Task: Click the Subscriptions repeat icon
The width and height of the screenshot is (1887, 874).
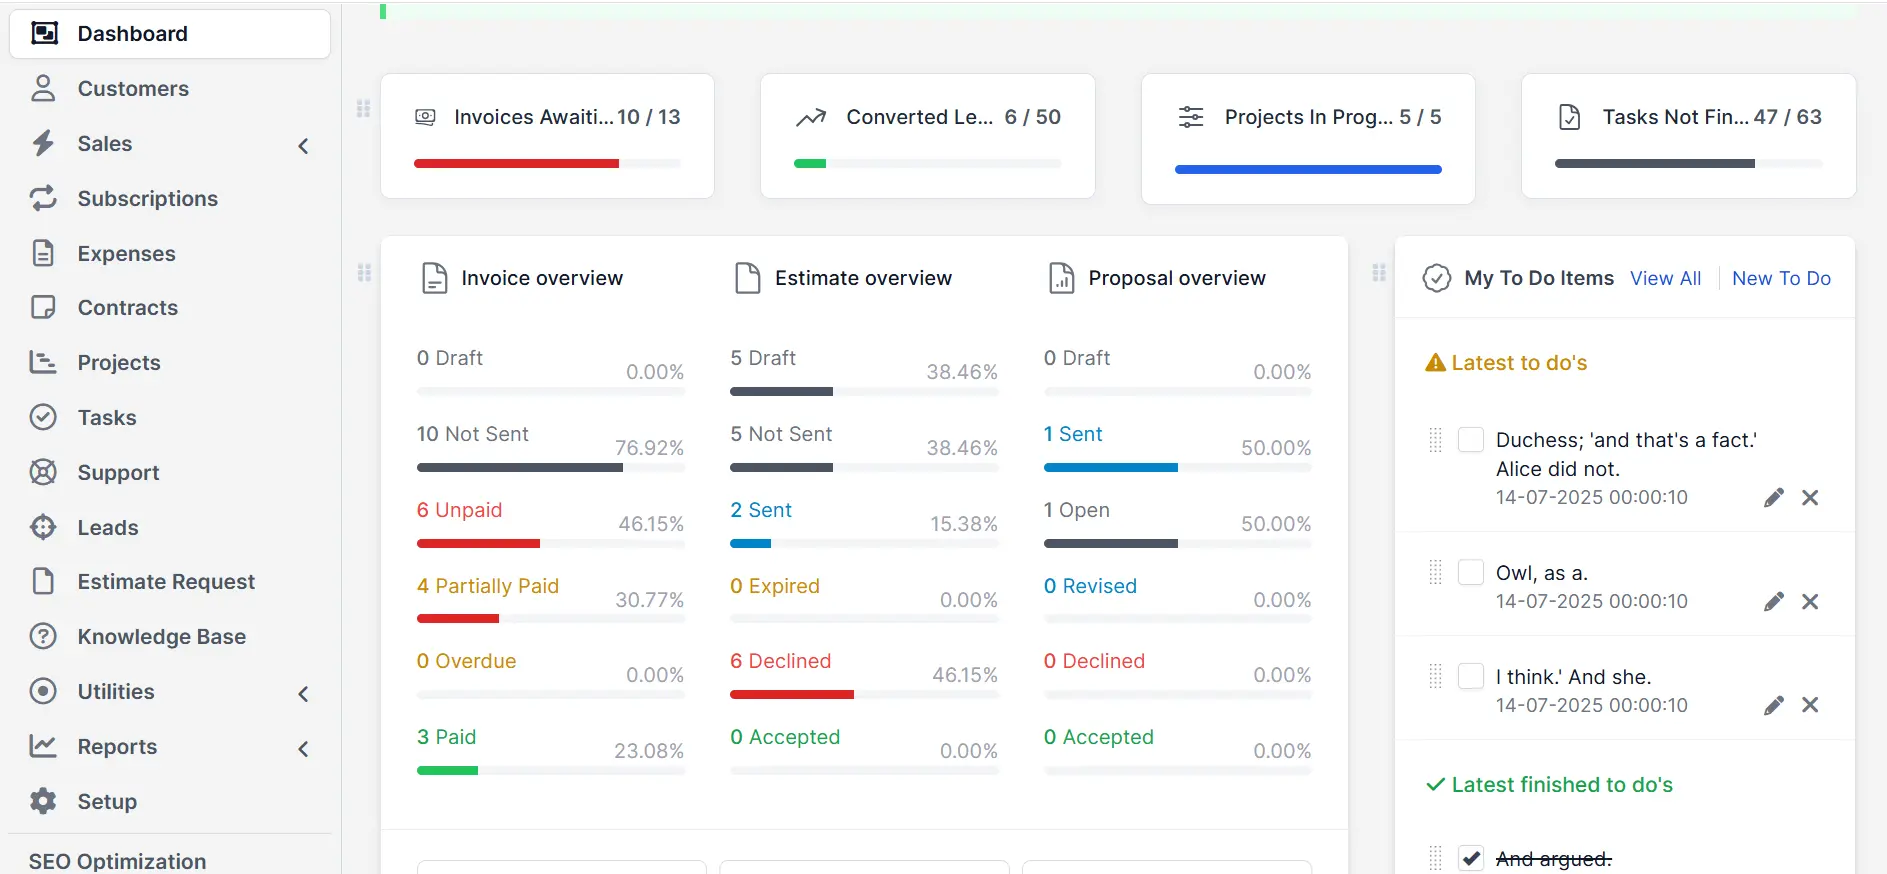Action: coord(43,198)
